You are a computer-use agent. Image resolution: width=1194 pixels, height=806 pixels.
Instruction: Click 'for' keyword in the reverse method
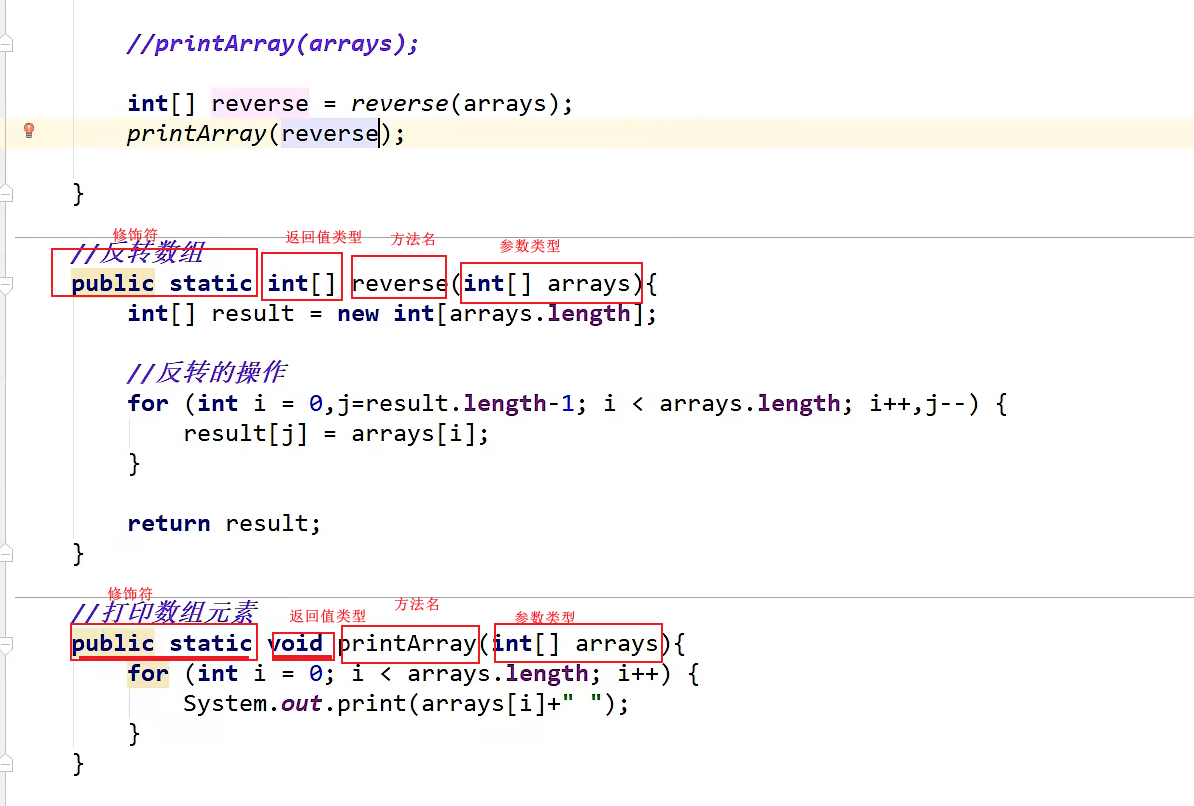148,404
